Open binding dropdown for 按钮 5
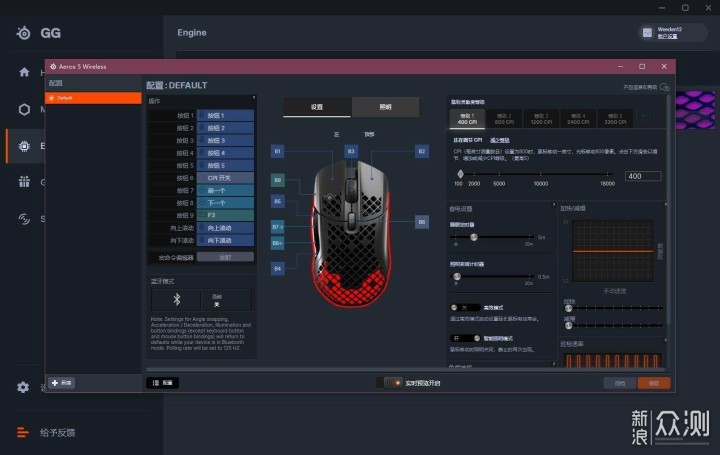This screenshot has height=455, width=720. (225, 165)
